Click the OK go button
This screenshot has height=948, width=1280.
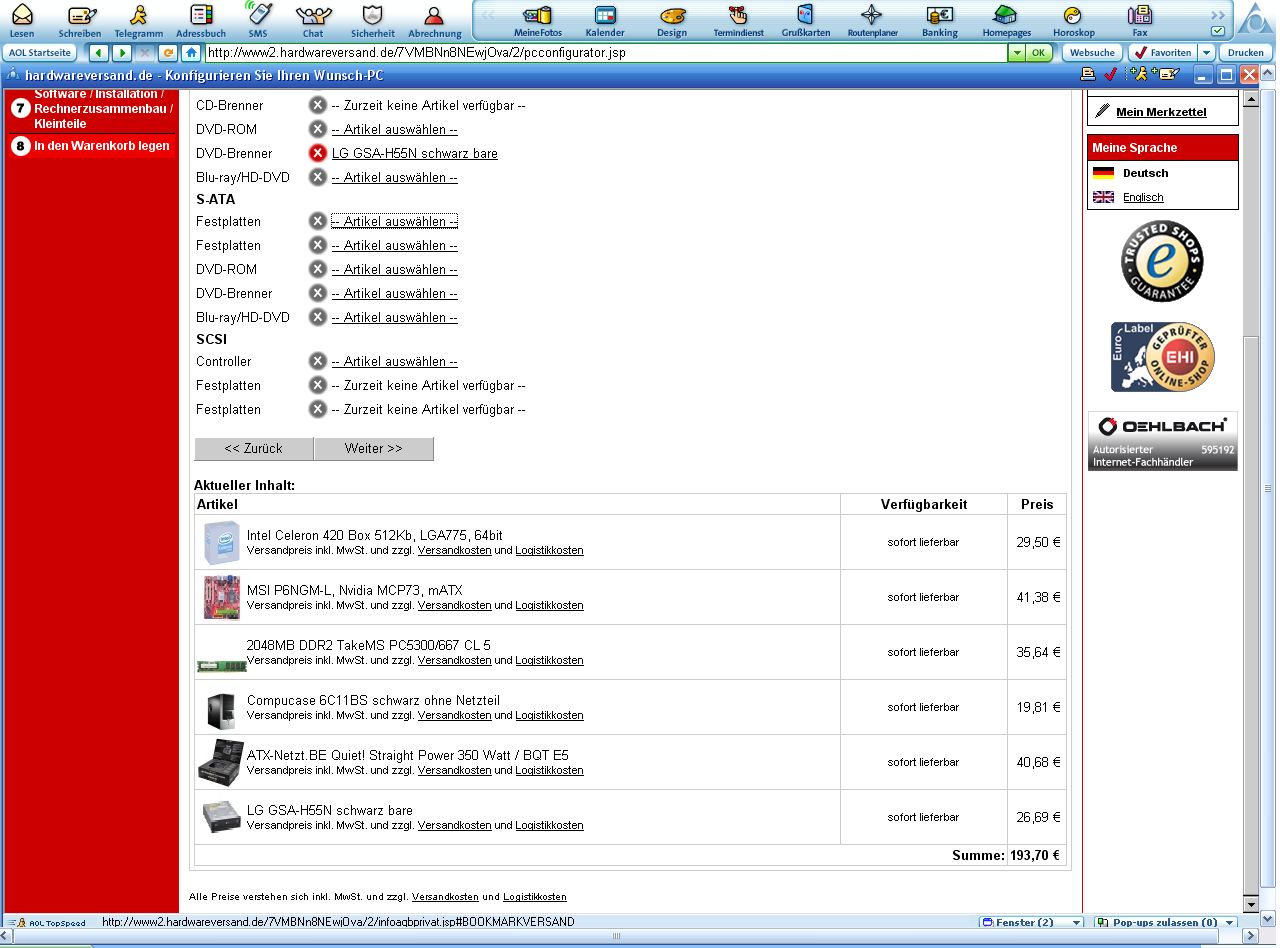(x=1040, y=53)
